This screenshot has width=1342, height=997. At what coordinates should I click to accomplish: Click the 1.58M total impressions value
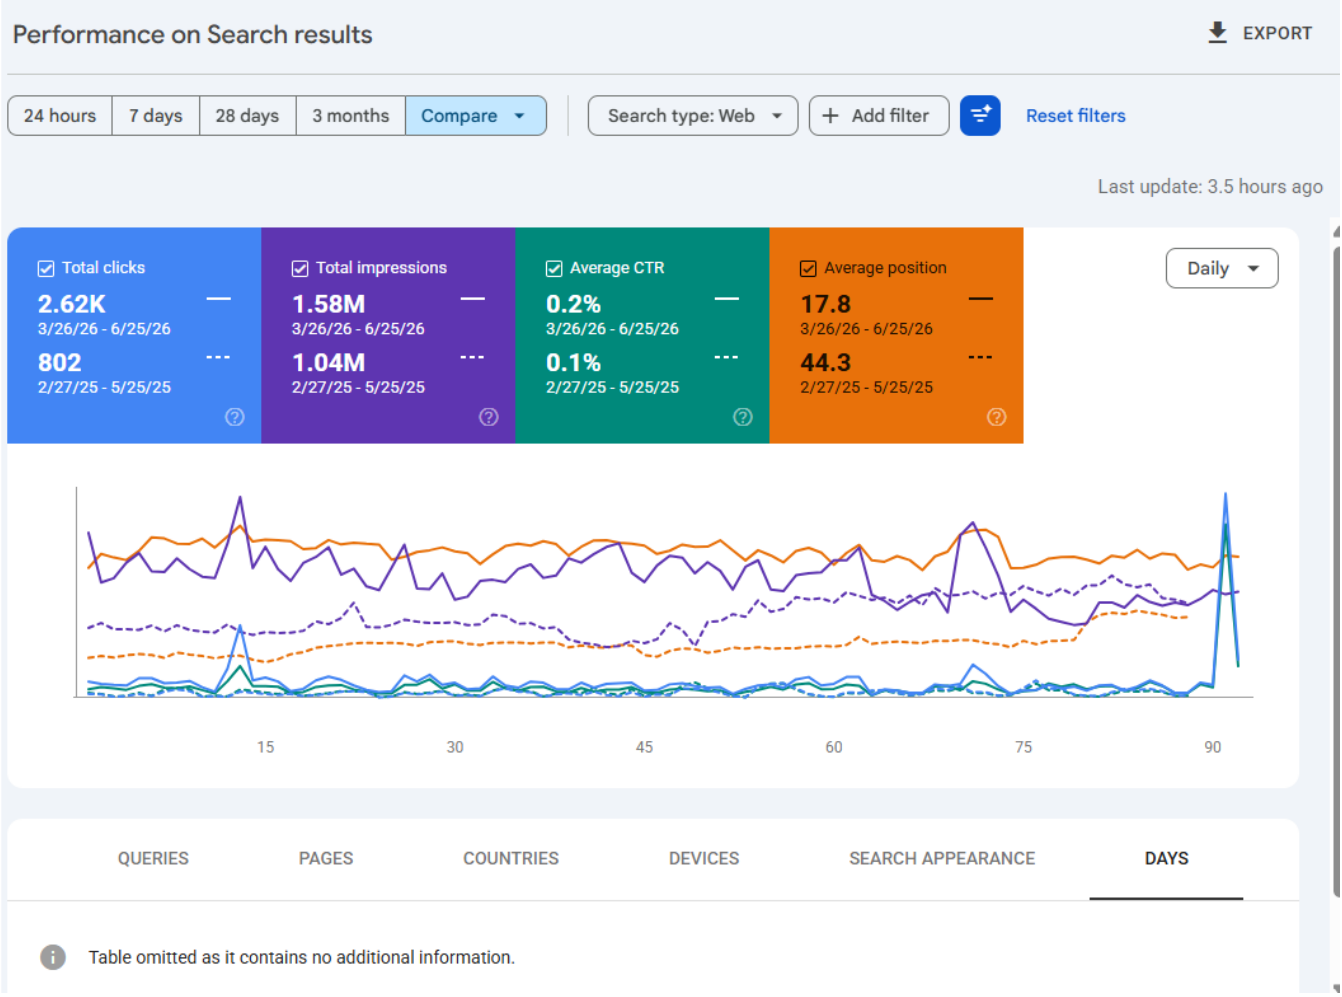point(329,304)
